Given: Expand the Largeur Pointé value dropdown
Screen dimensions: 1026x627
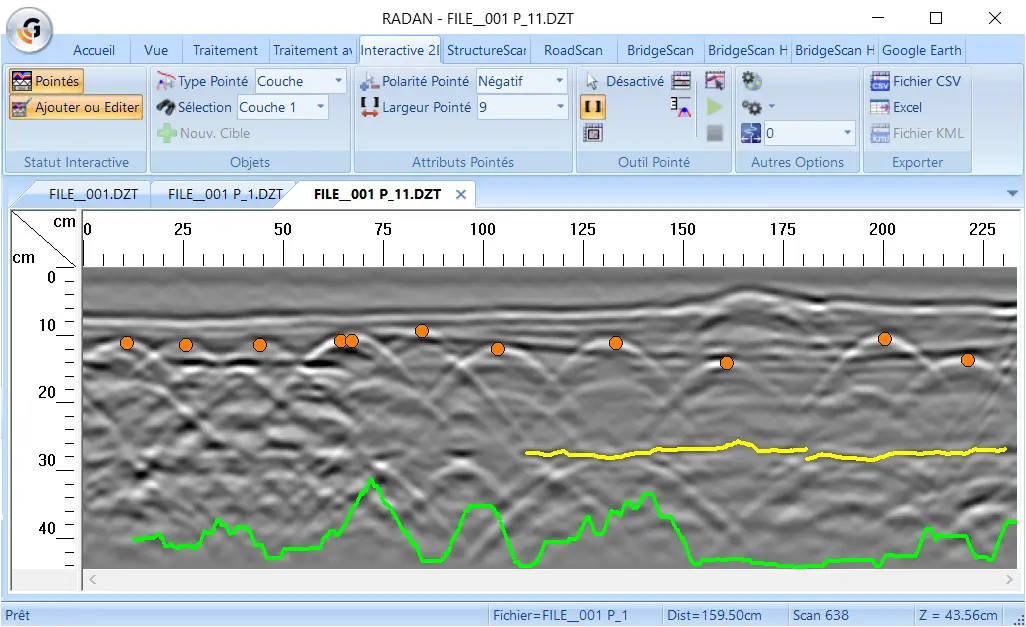Looking at the screenshot, I should point(560,107).
